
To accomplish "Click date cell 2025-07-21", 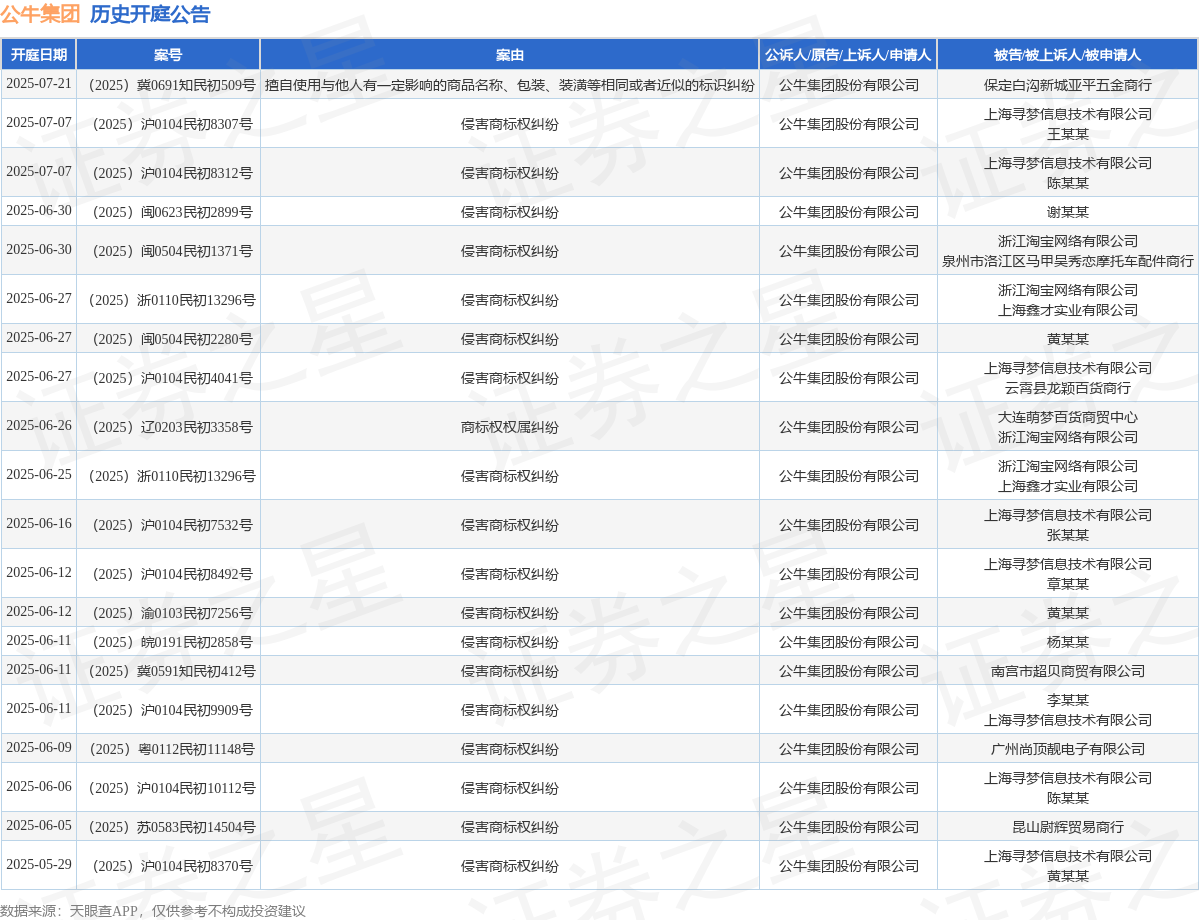I will (x=38, y=84).
